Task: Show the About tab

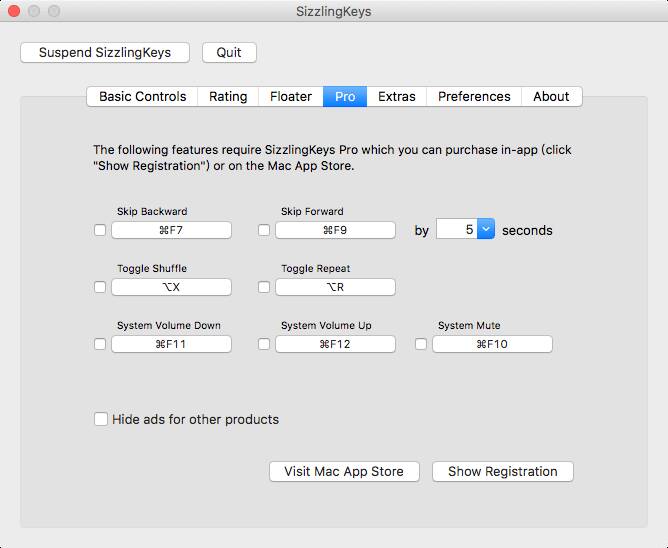Action: tap(551, 96)
